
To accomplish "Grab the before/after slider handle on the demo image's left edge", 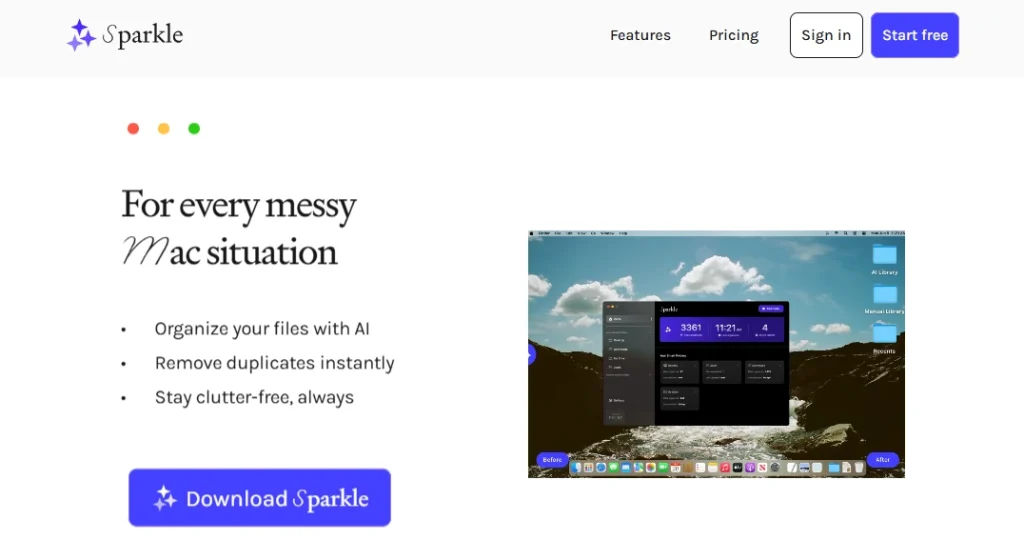I will [x=531, y=355].
